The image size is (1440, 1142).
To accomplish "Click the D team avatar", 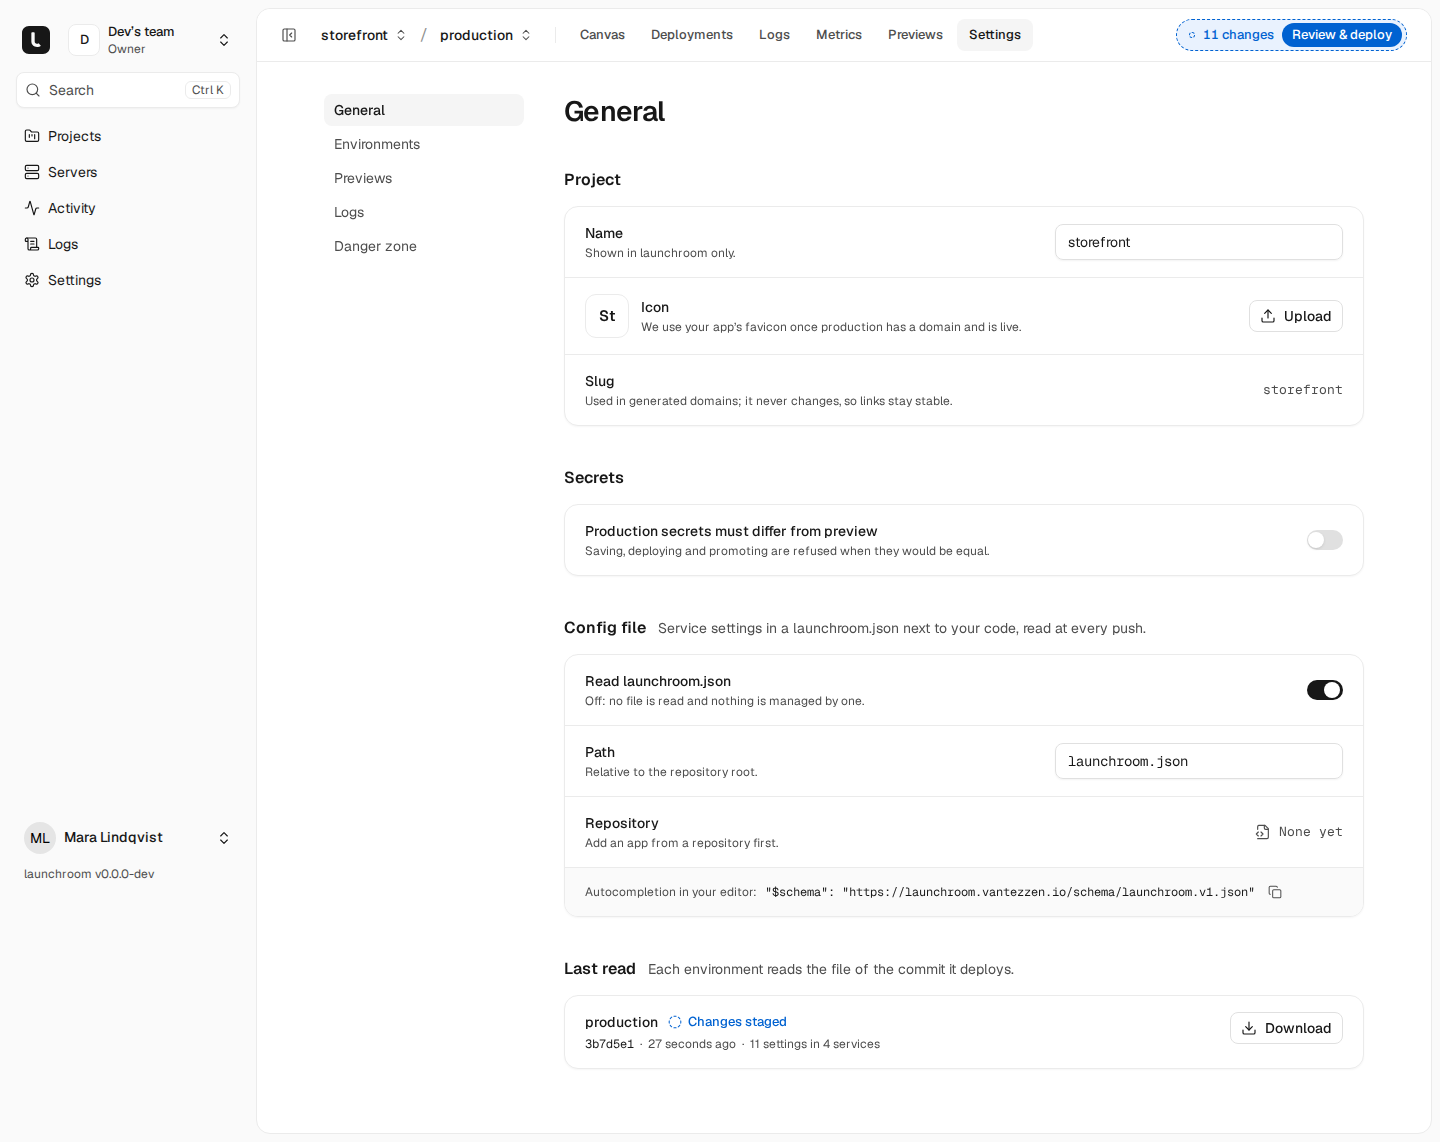I will coord(84,40).
